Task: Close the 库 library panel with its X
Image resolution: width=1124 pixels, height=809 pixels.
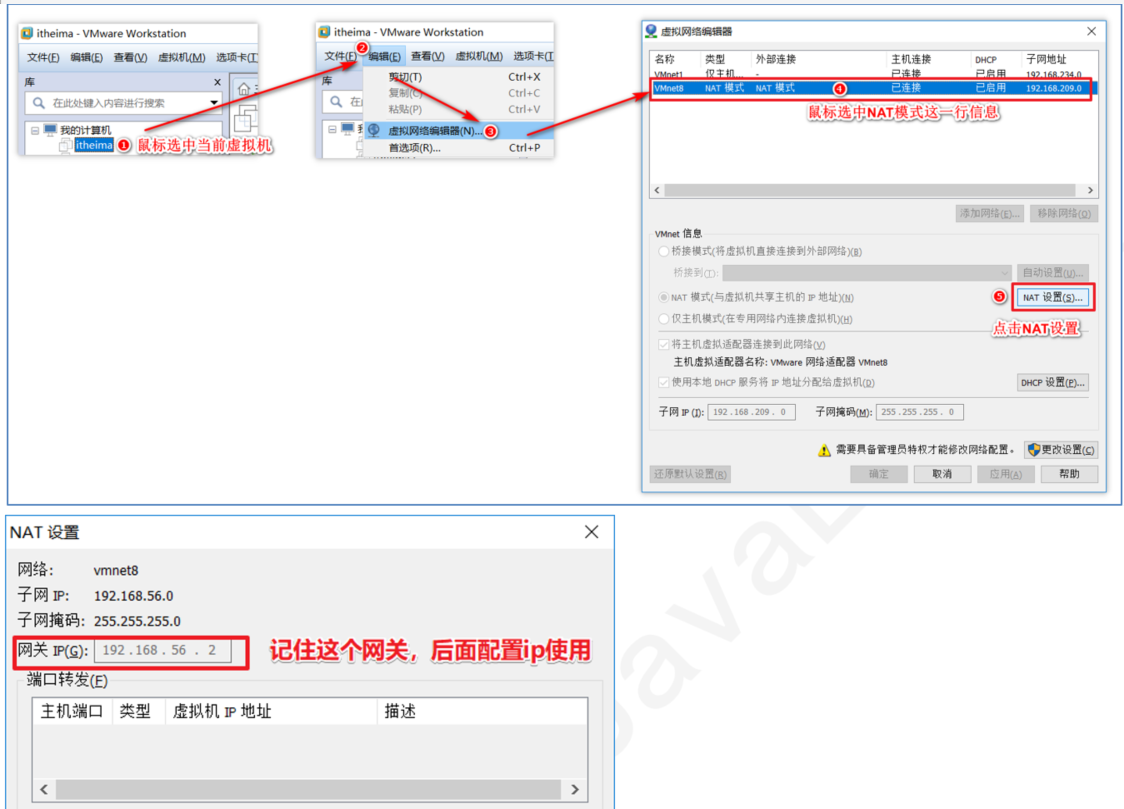Action: coord(217,82)
